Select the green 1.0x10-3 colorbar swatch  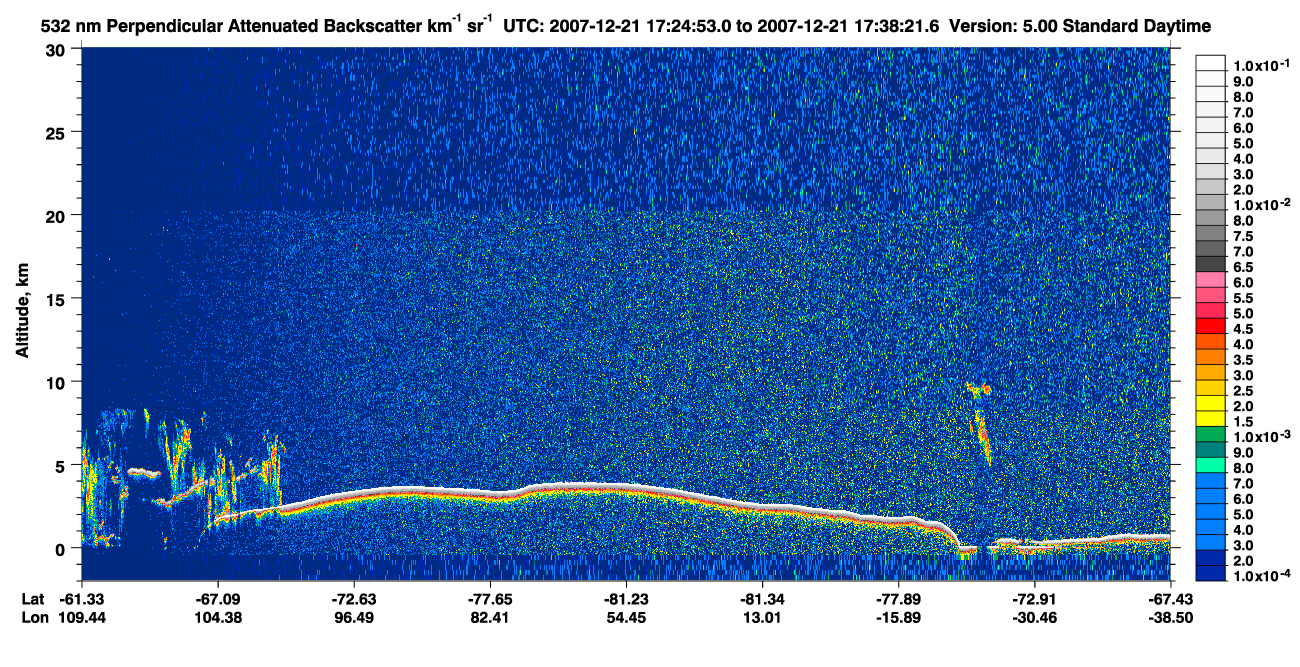pos(1210,434)
